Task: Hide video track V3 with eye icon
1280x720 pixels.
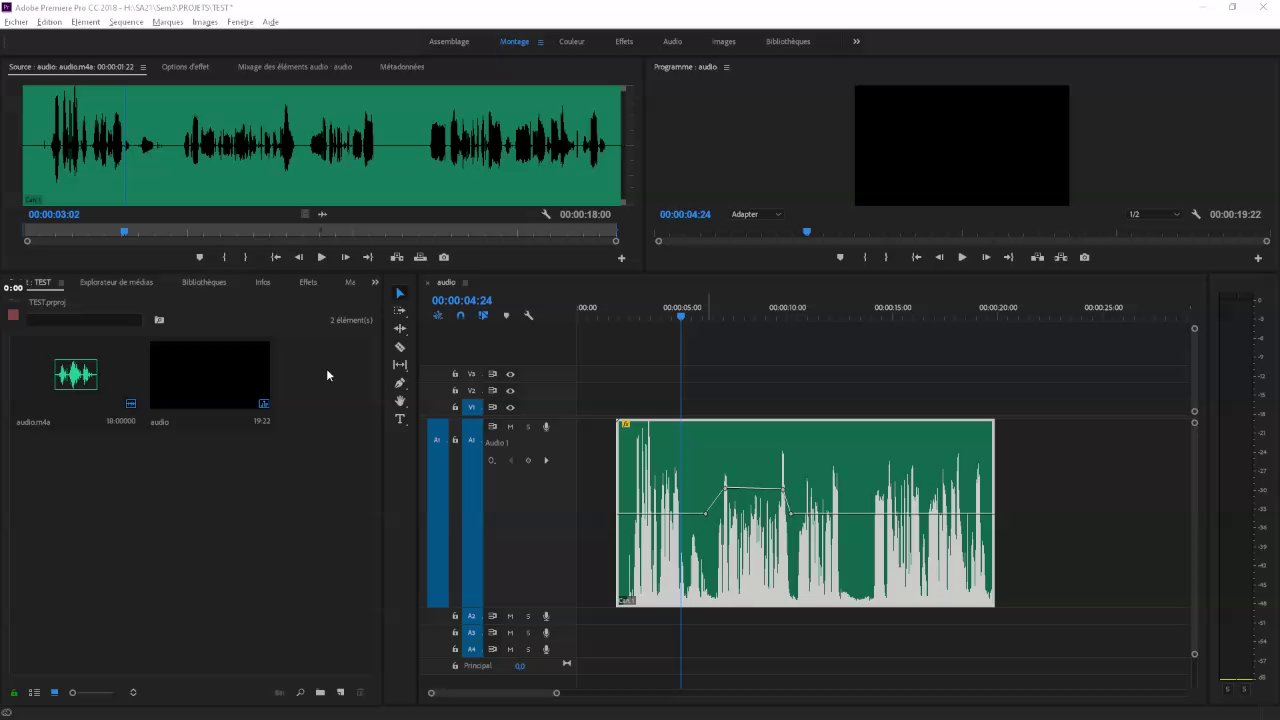Action: coord(510,374)
